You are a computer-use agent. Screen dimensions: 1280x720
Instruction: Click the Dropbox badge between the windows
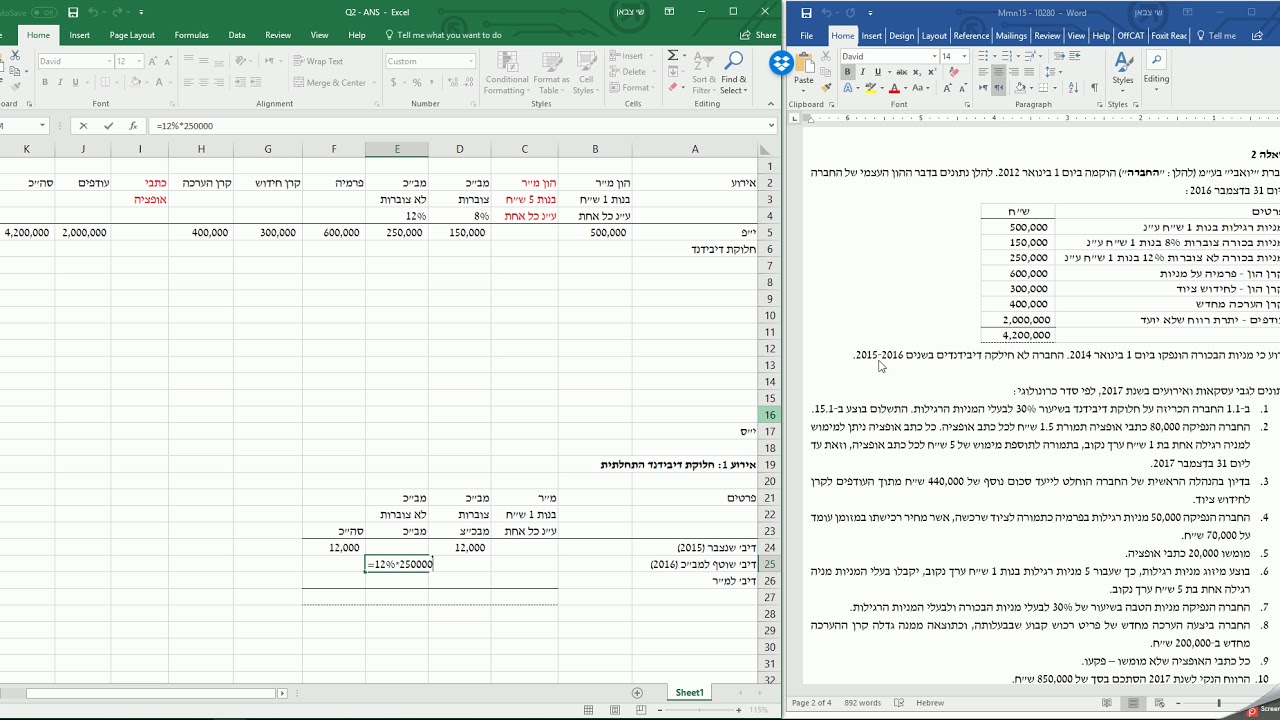[x=781, y=64]
